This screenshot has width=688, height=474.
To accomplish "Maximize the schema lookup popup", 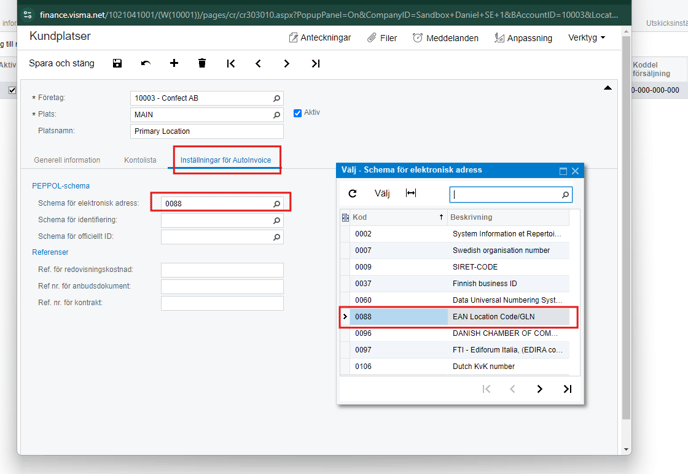I will tap(563, 171).
